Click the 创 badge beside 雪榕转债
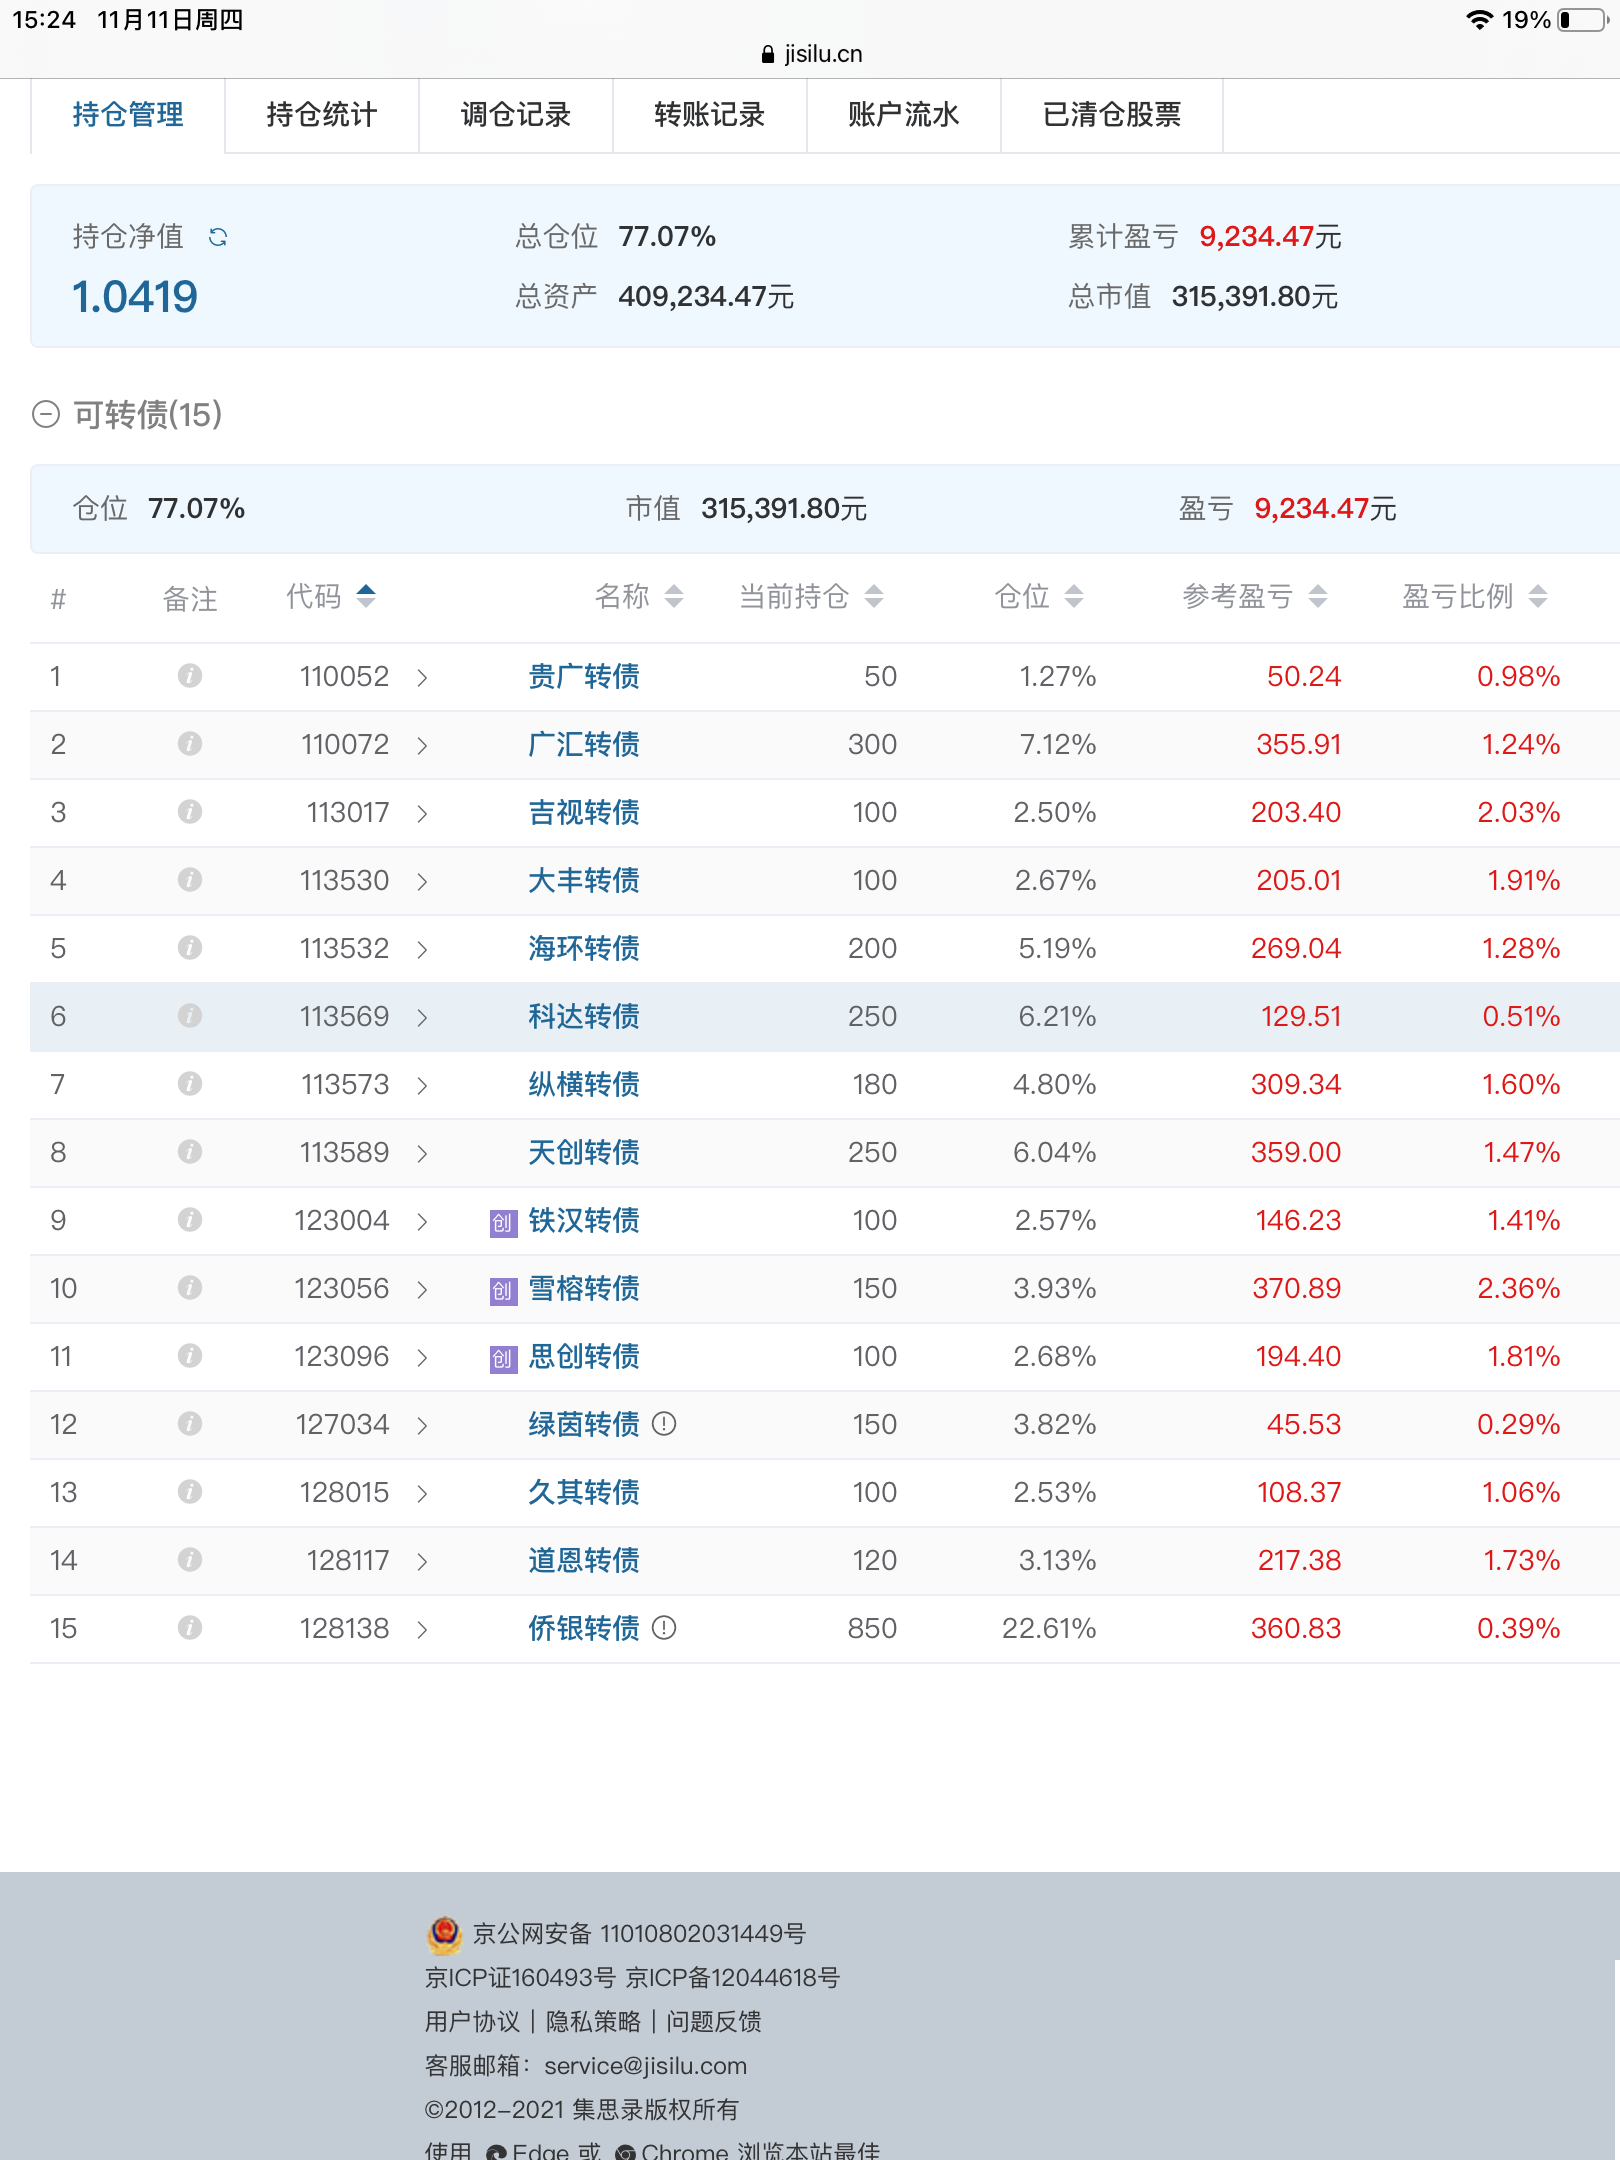Screen dimensions: 1620x2160 pos(503,1290)
